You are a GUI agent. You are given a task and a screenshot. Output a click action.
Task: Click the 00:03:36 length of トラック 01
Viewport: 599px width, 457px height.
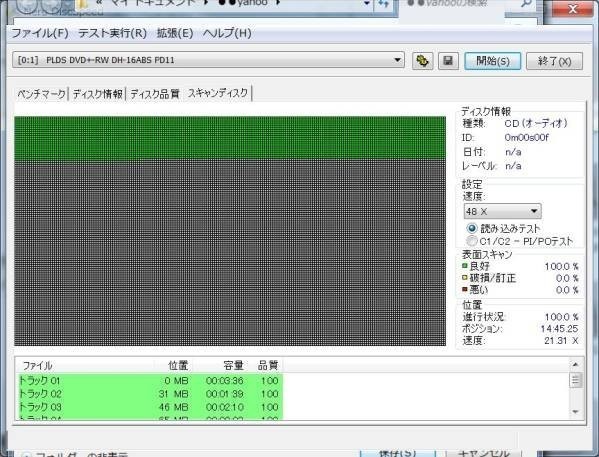[225, 381]
